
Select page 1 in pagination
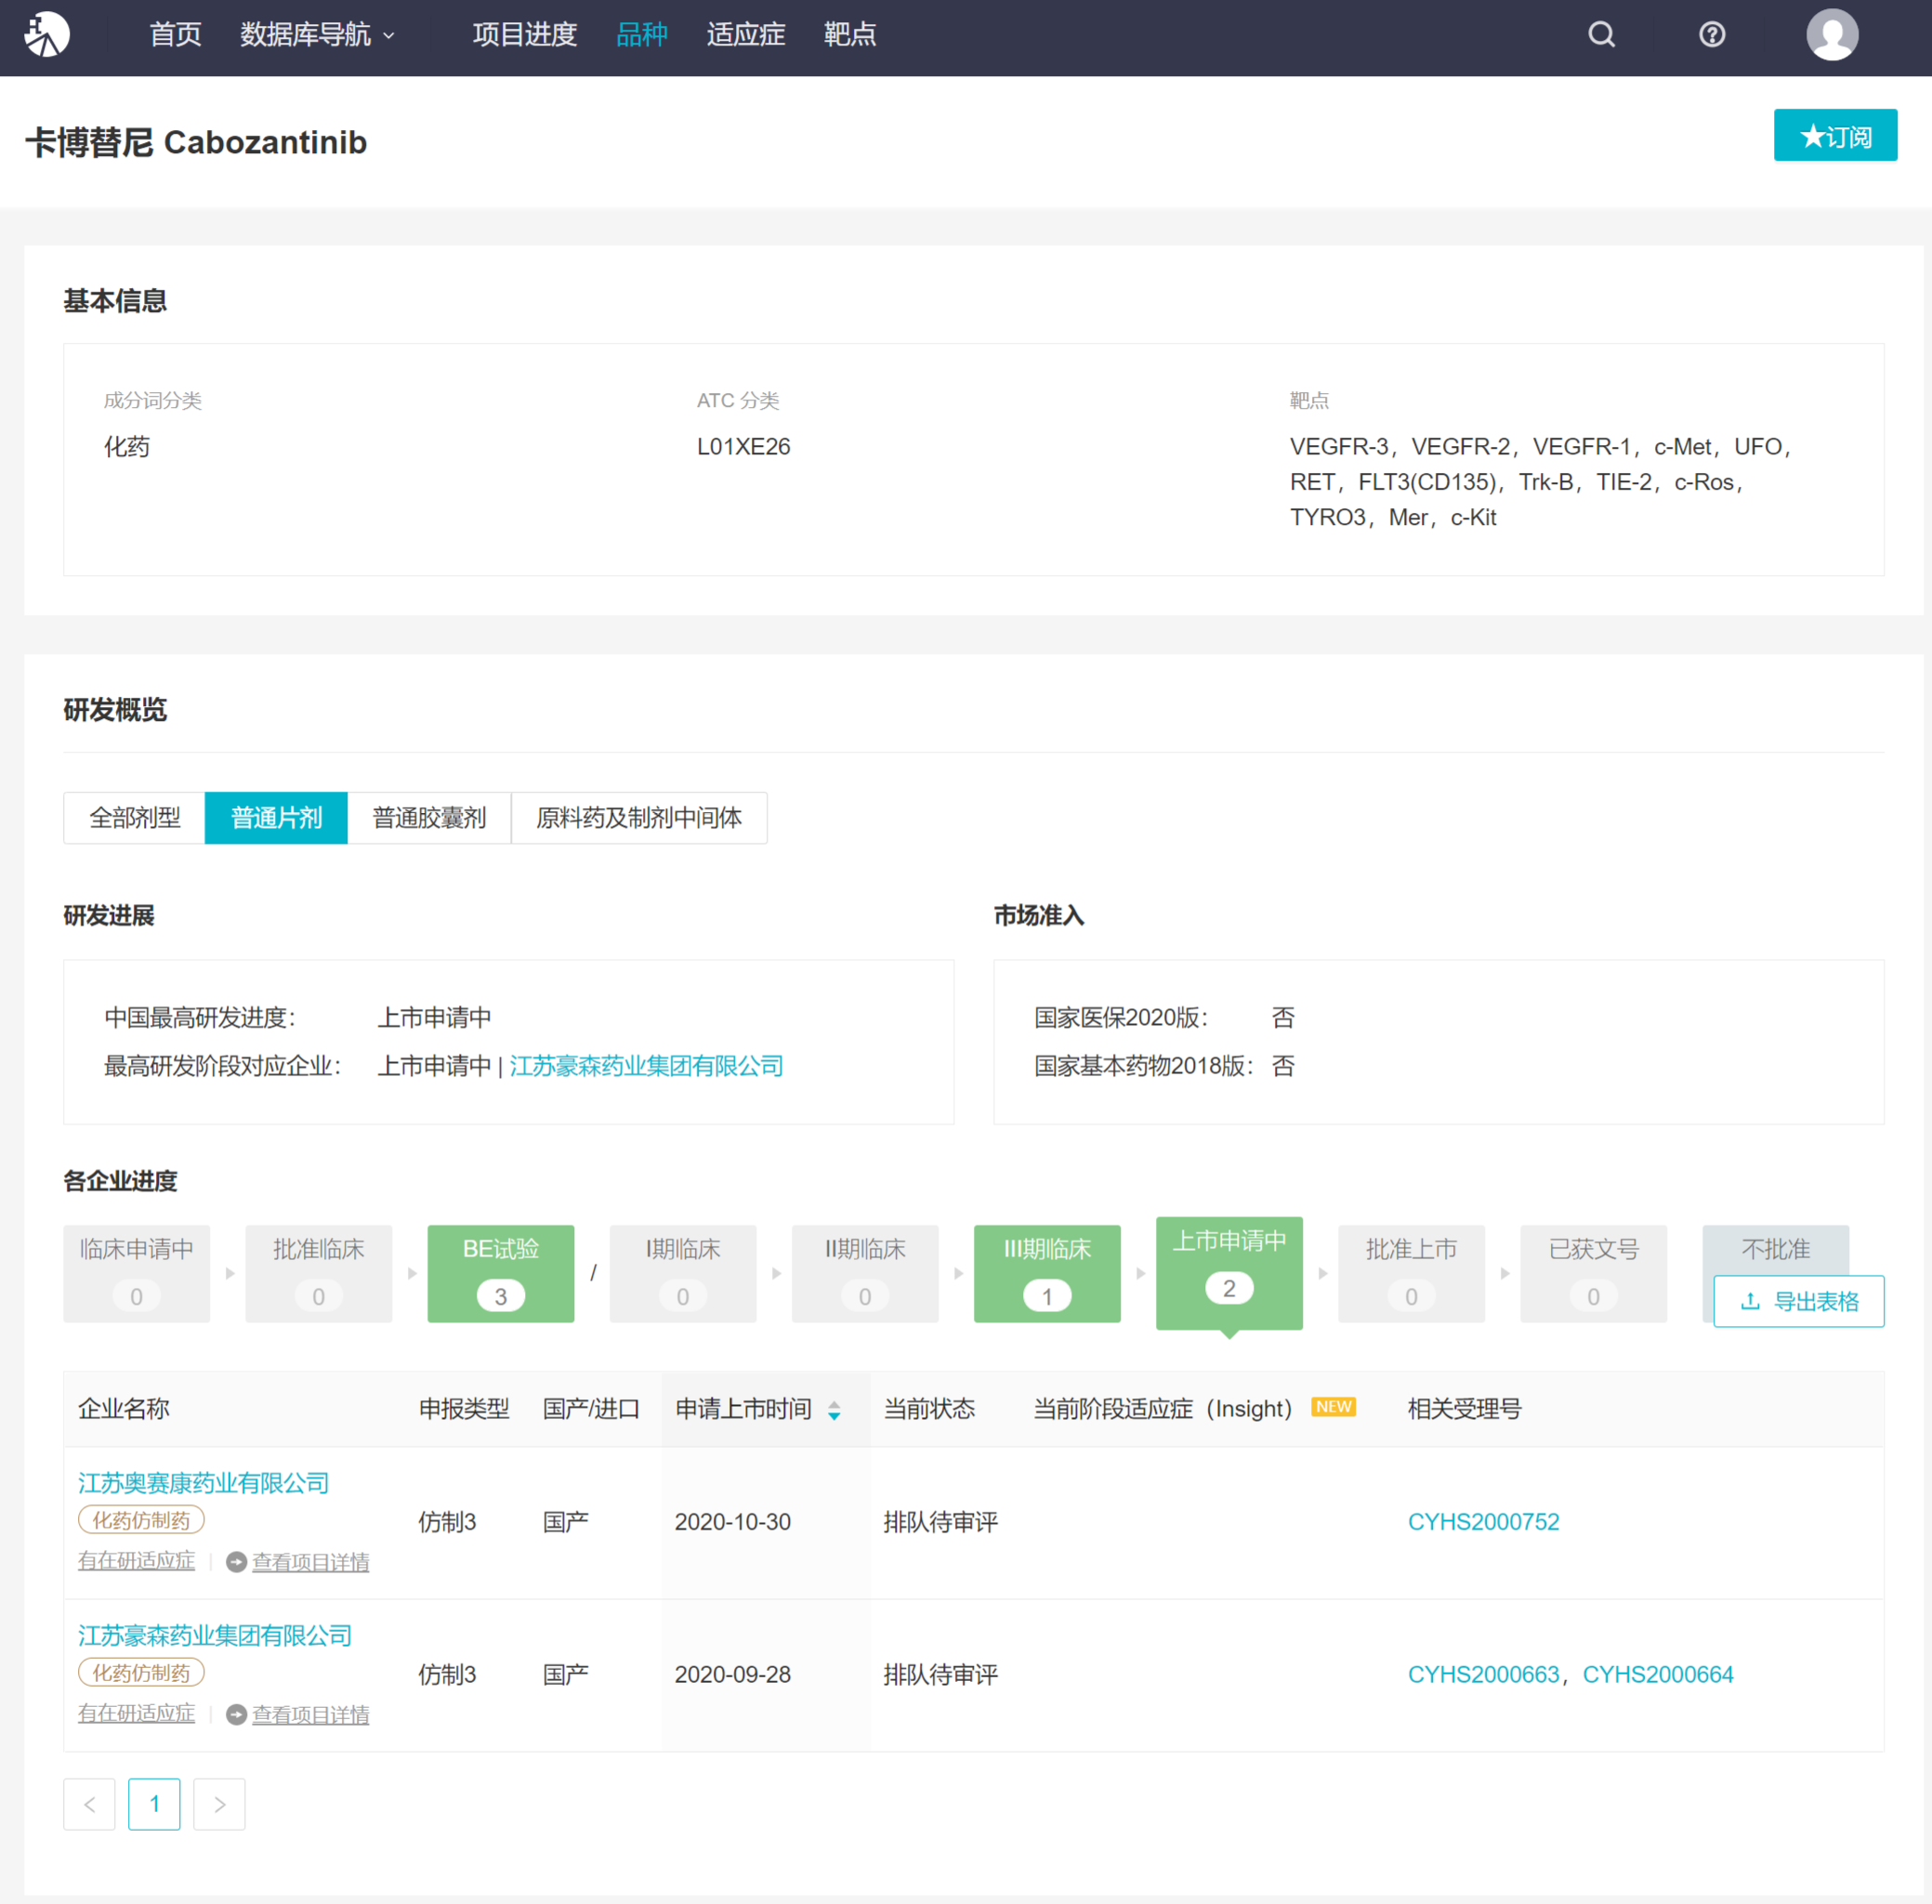tap(154, 1804)
